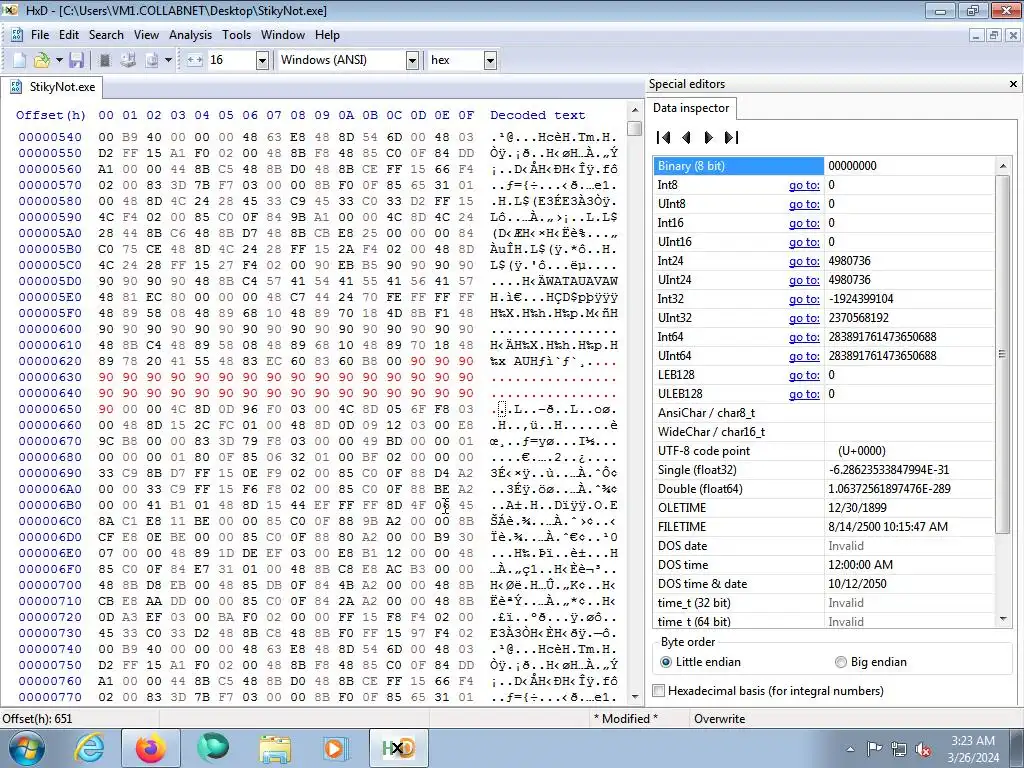Viewport: 1024px width, 768px height.
Task: Click the Open RAM chip icon
Action: [104, 60]
